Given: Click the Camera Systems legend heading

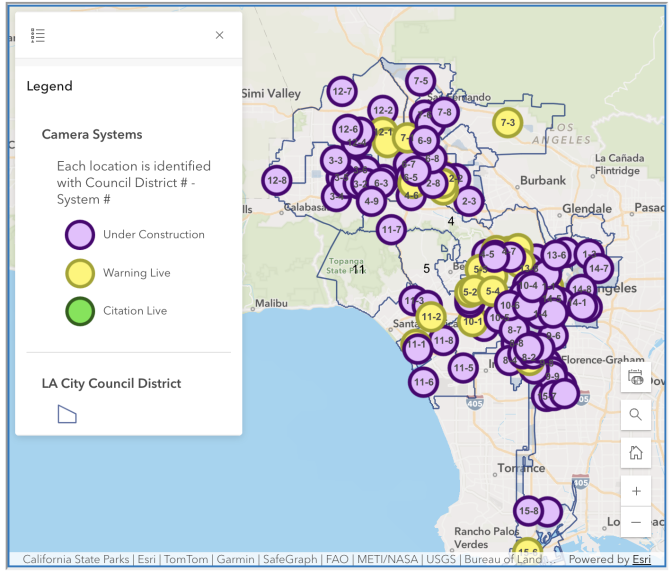Looking at the screenshot, I should (92, 135).
